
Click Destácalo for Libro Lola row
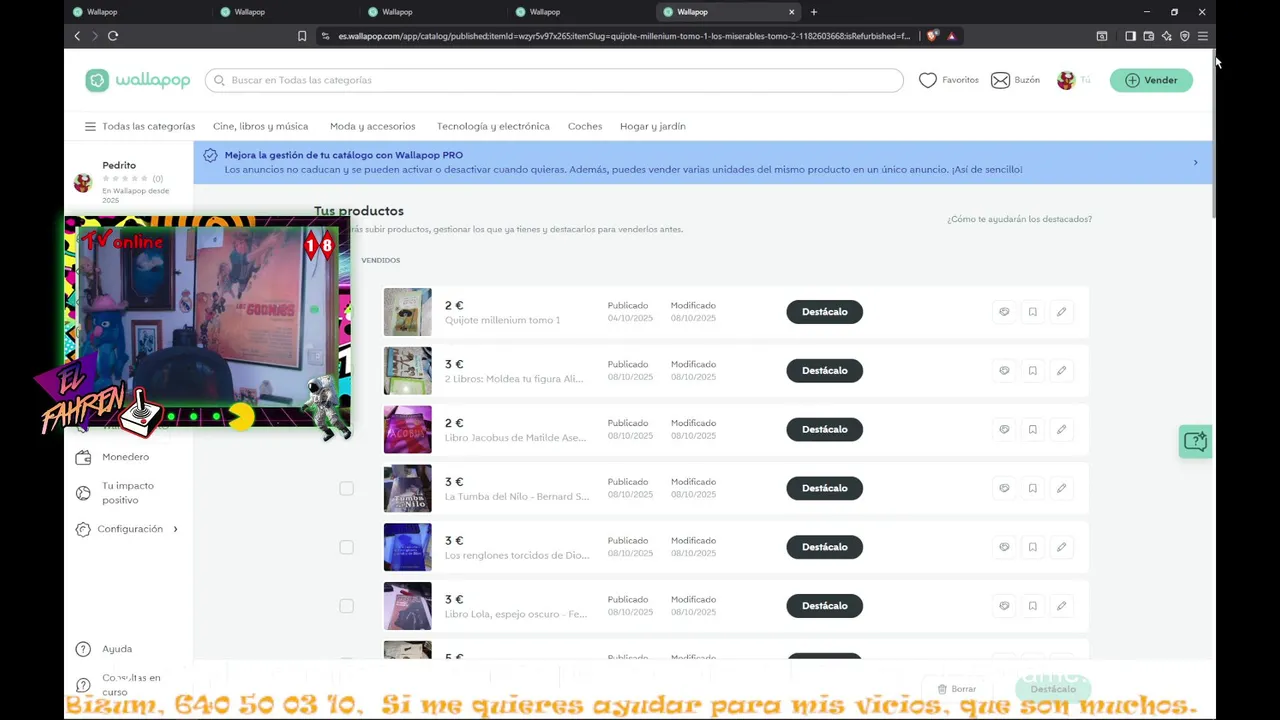tap(824, 606)
